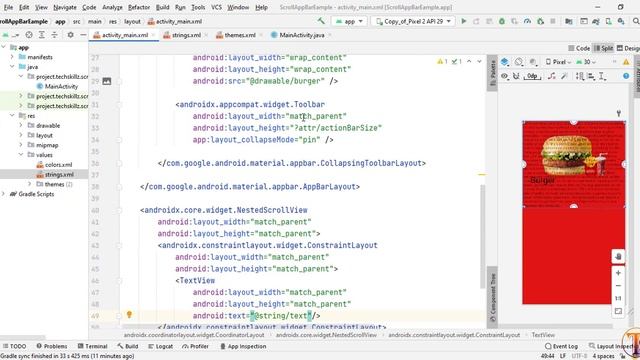Click the Clear constraints icon

(x=551, y=76)
